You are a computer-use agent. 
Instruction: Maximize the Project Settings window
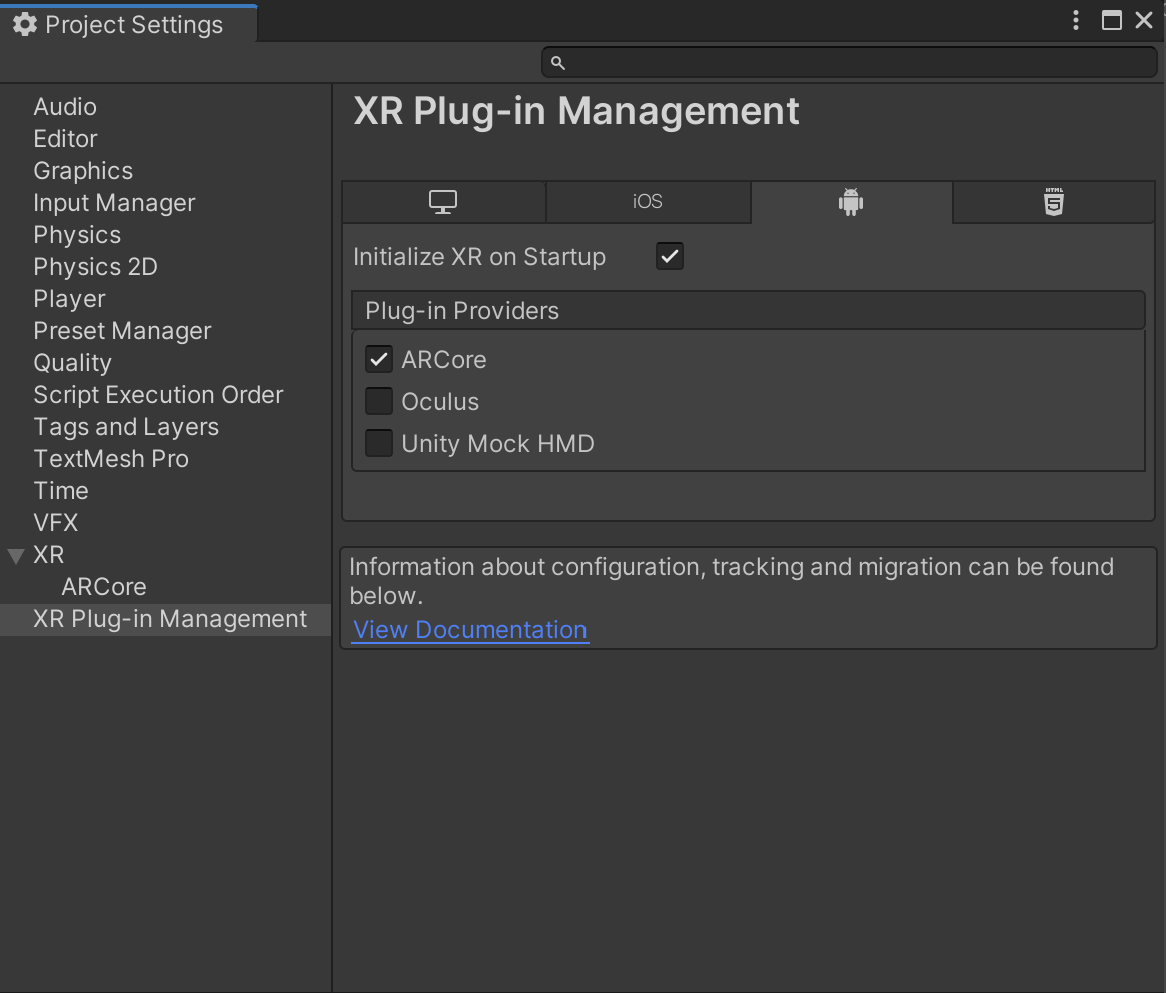tap(1111, 21)
